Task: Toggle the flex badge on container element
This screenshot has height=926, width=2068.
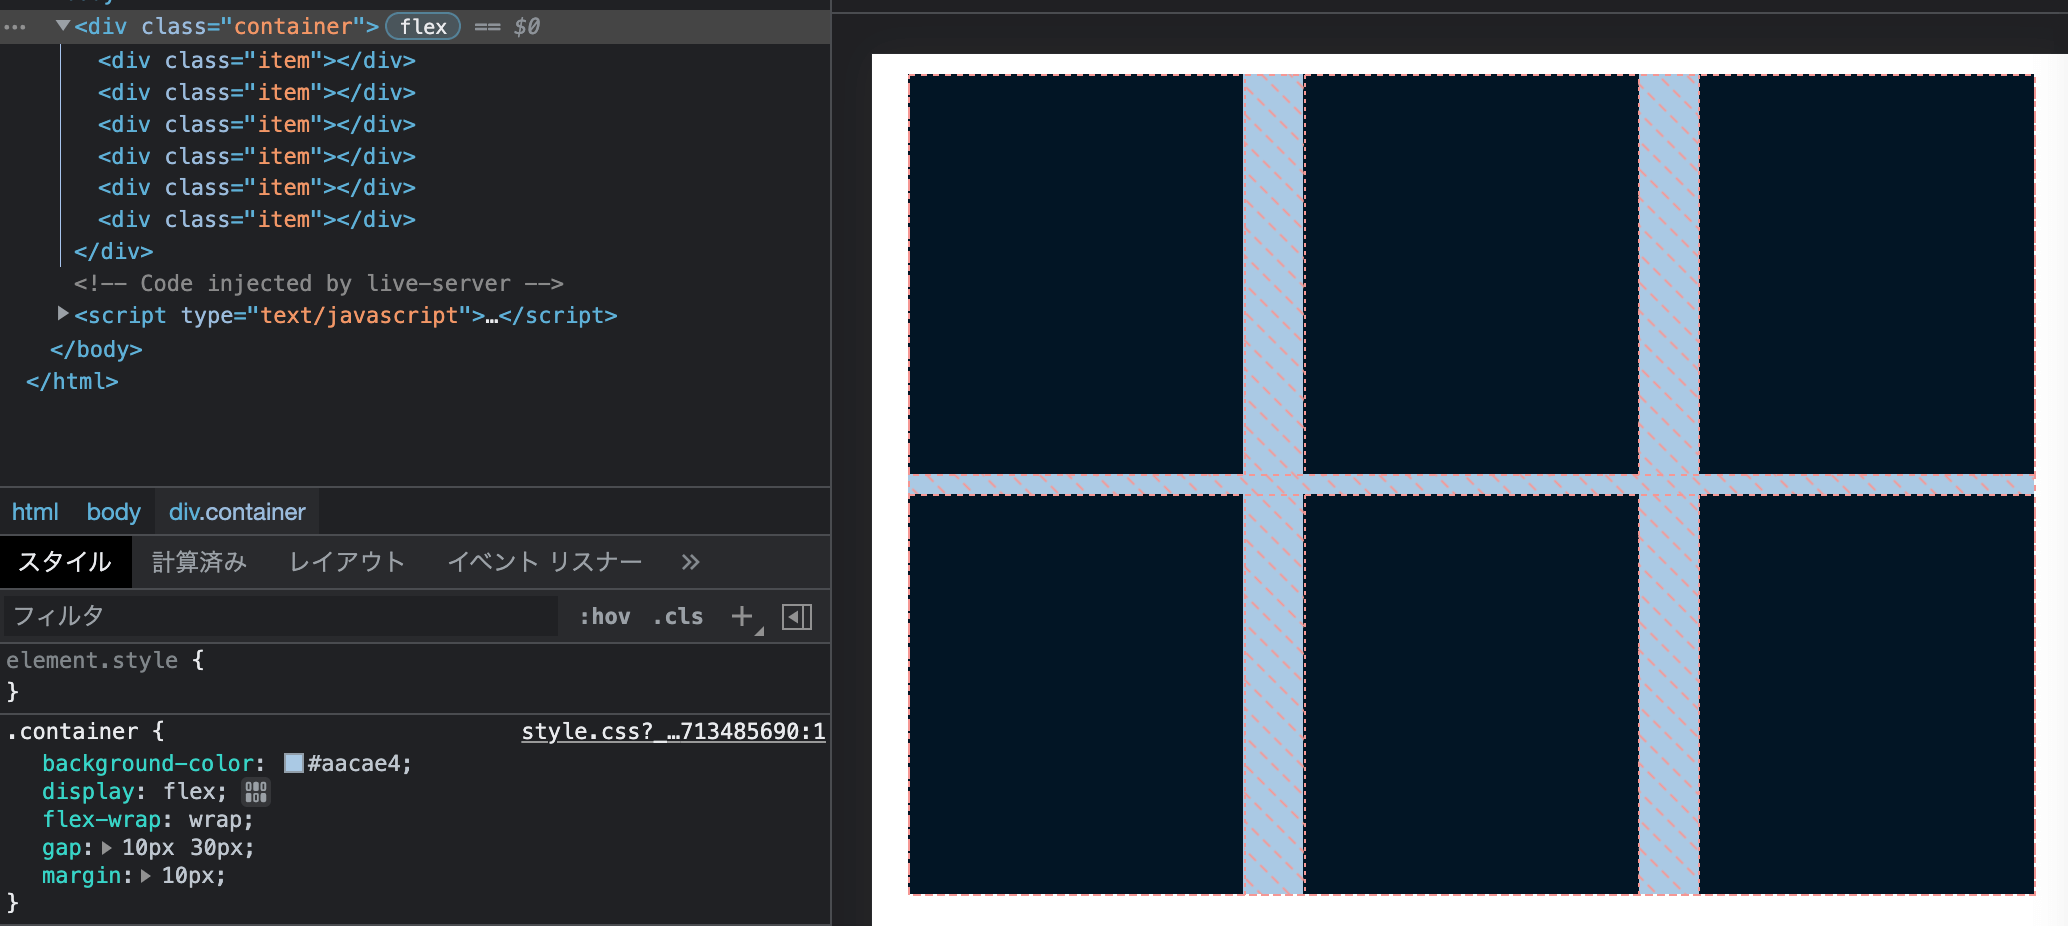Action: [x=423, y=27]
